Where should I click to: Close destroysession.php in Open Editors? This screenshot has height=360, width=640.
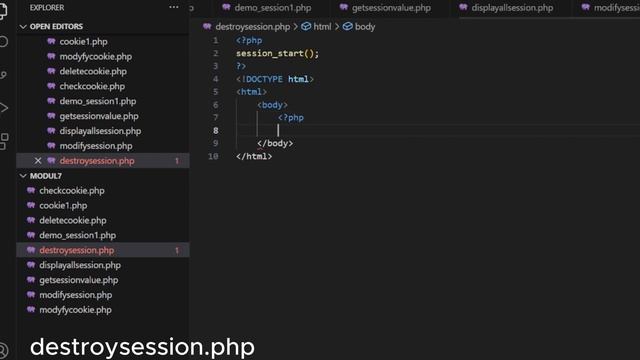coord(38,161)
